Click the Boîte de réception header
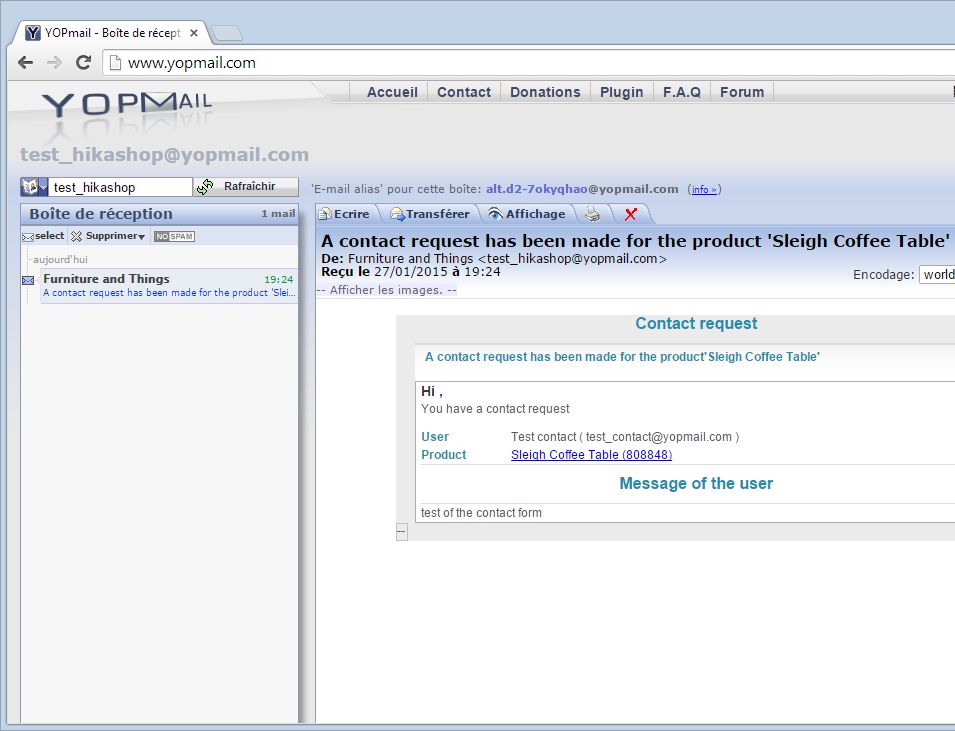 tap(101, 214)
